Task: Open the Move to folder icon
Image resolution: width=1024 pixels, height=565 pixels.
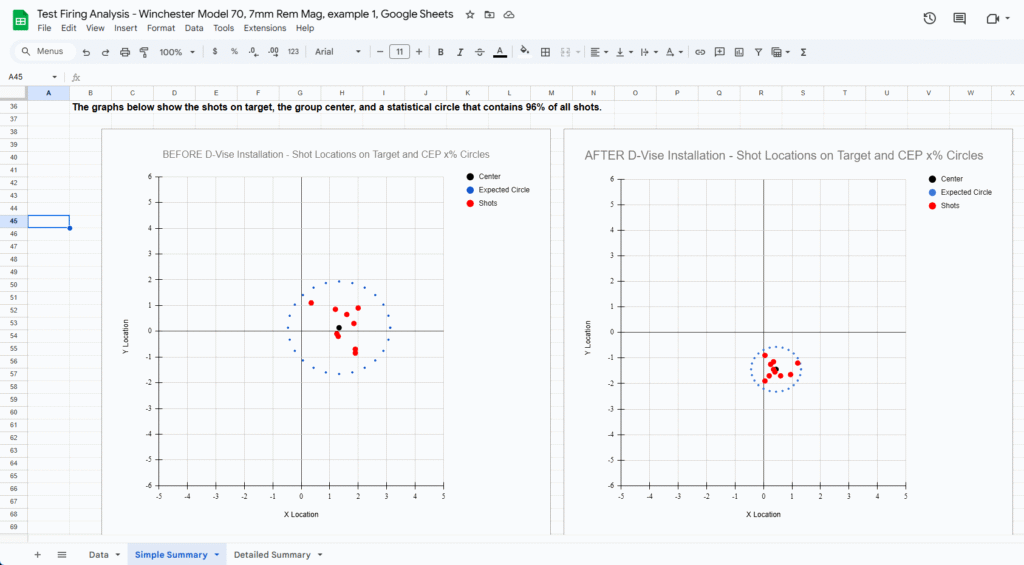Action: [489, 14]
